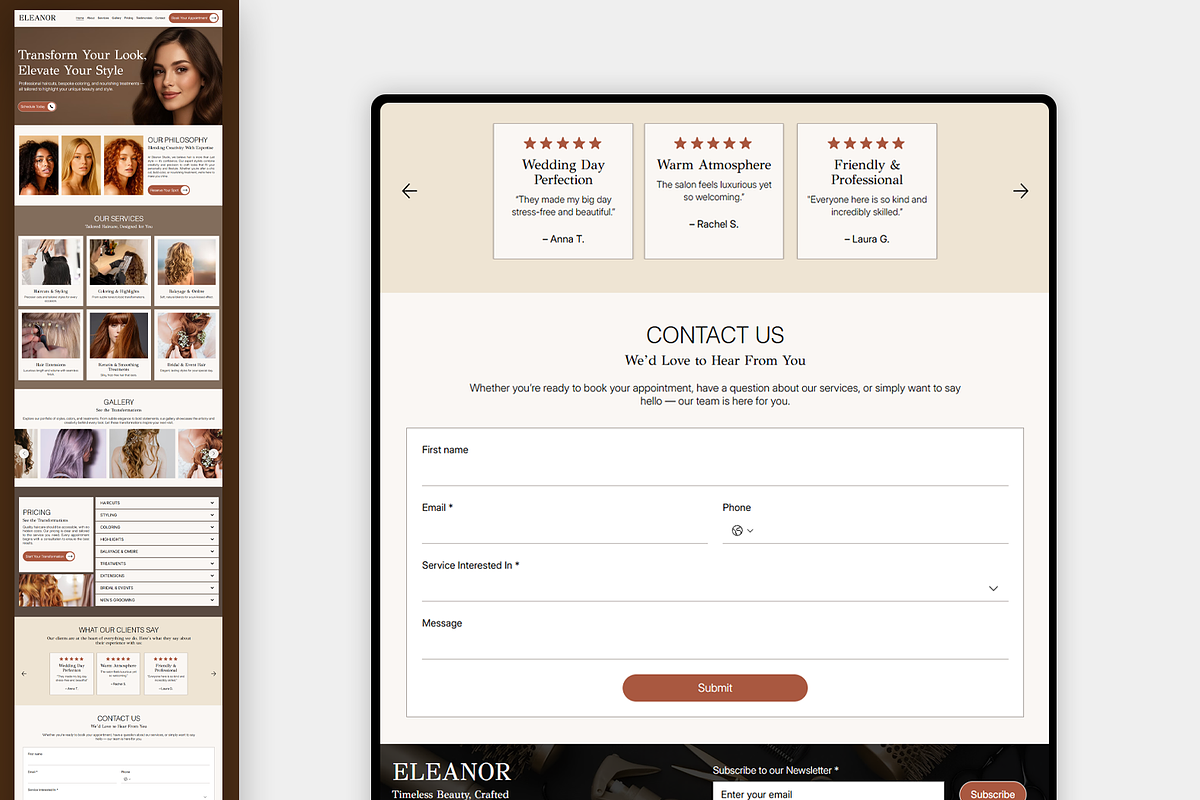The height and width of the screenshot is (800, 1200).
Task: Select the Wedding Day Perfection review card
Action: click(563, 191)
